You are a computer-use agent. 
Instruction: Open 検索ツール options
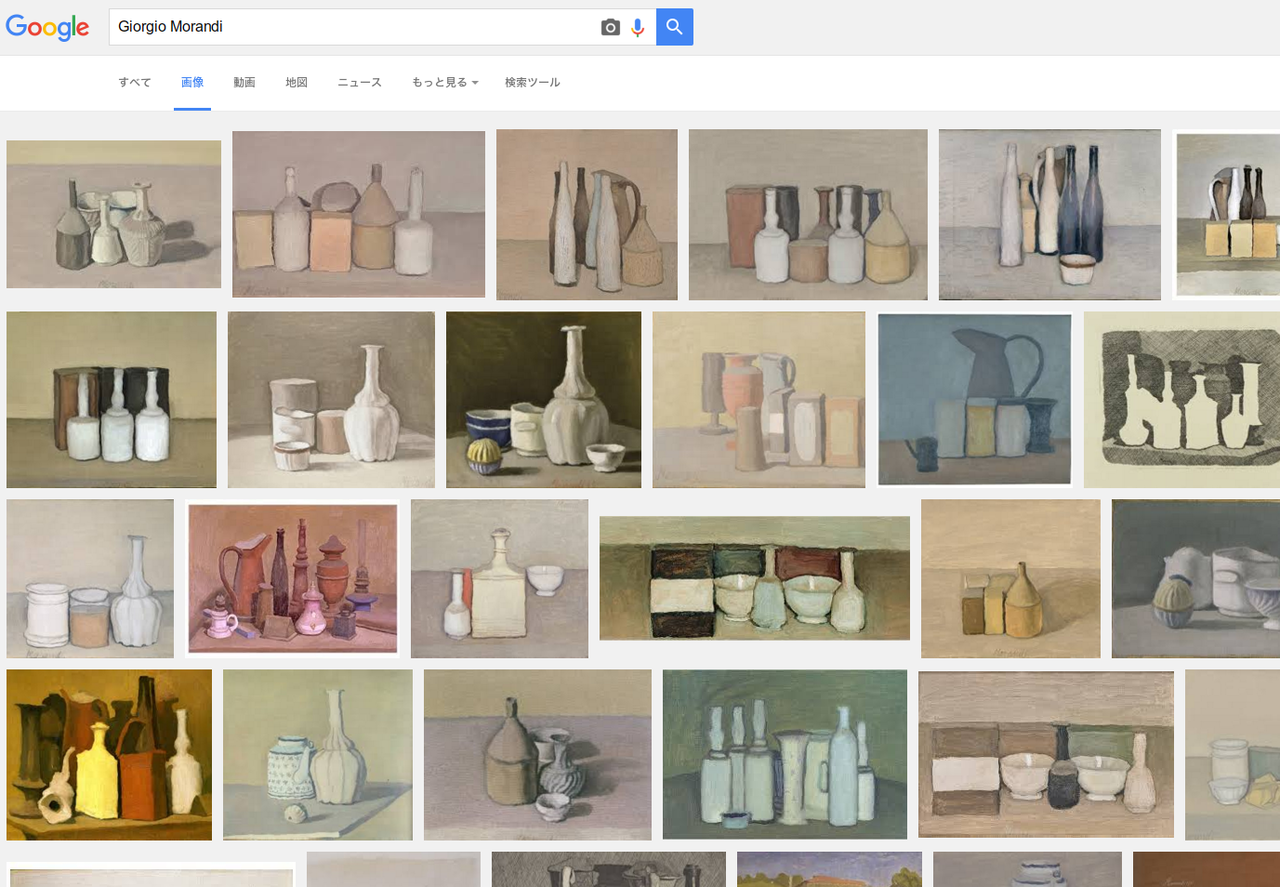(x=532, y=82)
